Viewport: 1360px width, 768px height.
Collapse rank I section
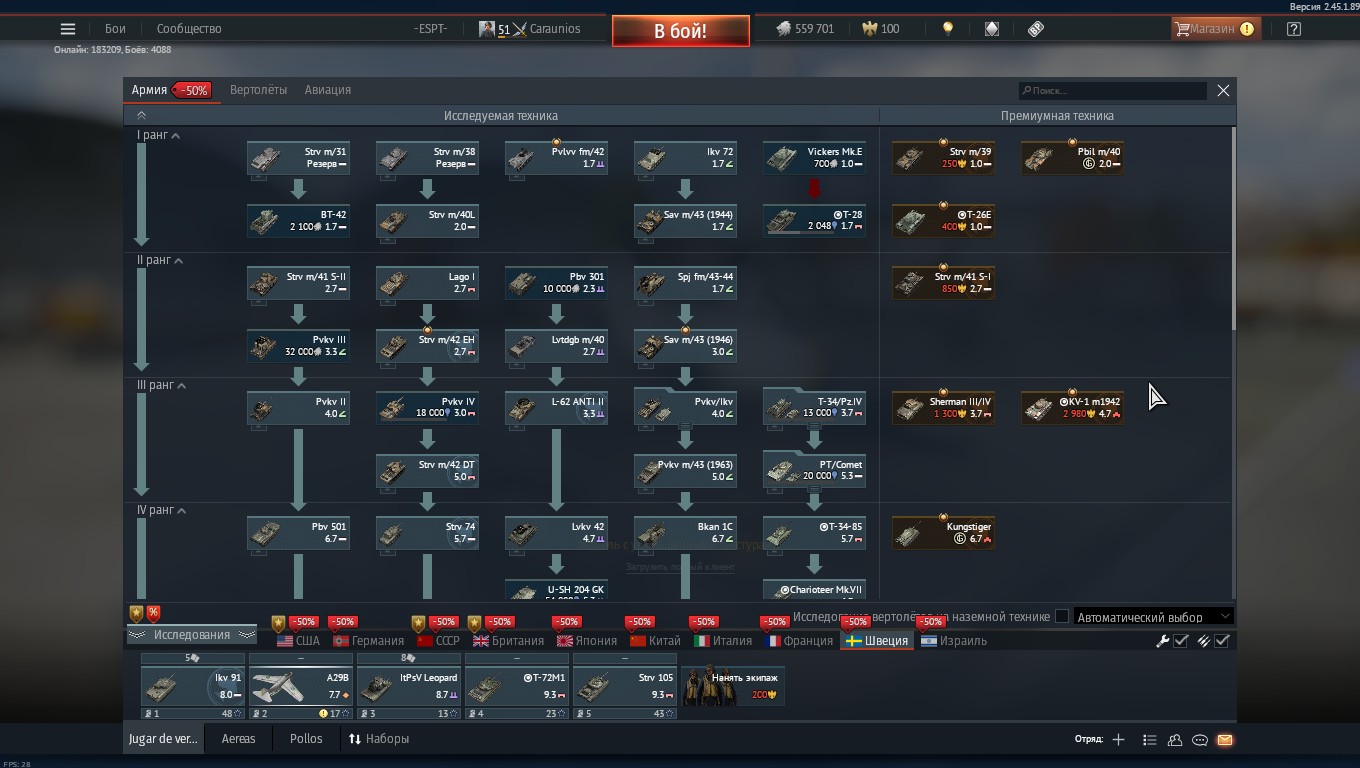click(x=176, y=136)
